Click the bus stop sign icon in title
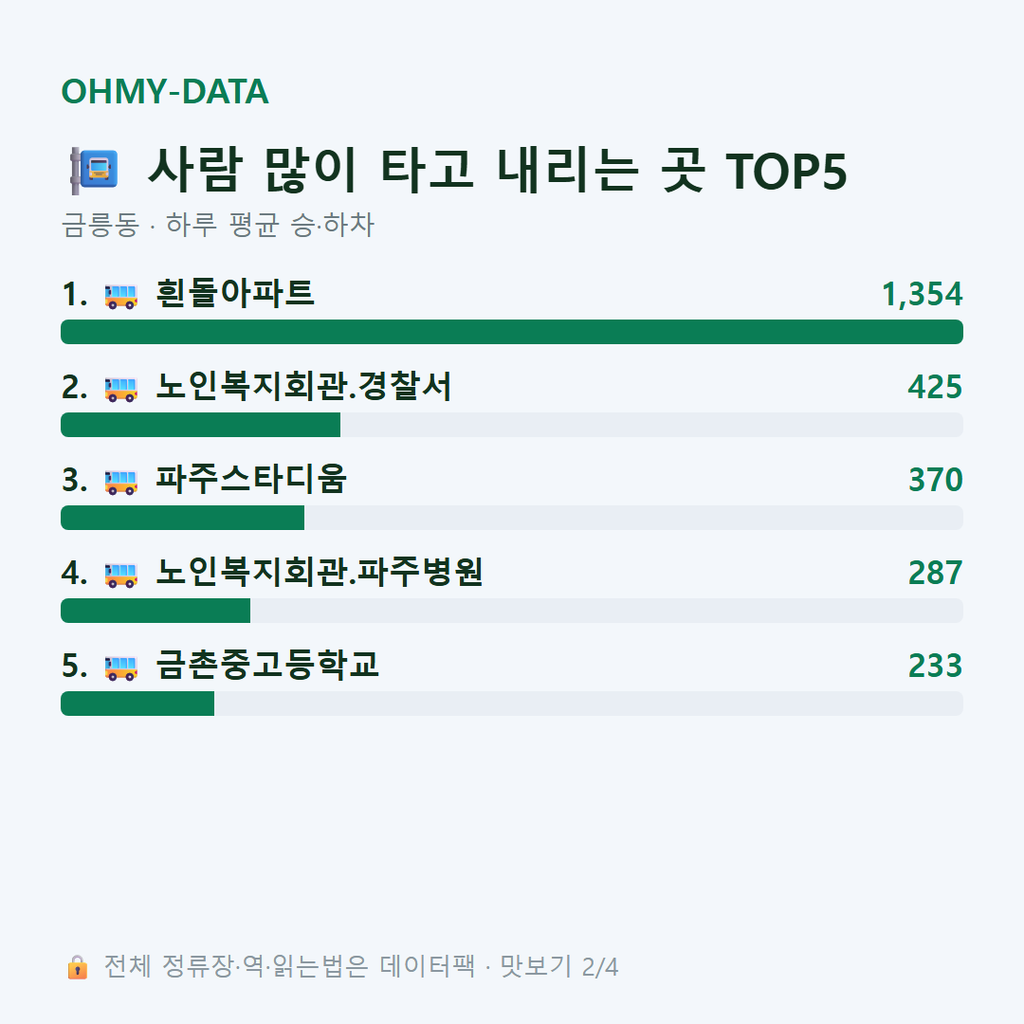The width and height of the screenshot is (1024, 1024). click(94, 170)
